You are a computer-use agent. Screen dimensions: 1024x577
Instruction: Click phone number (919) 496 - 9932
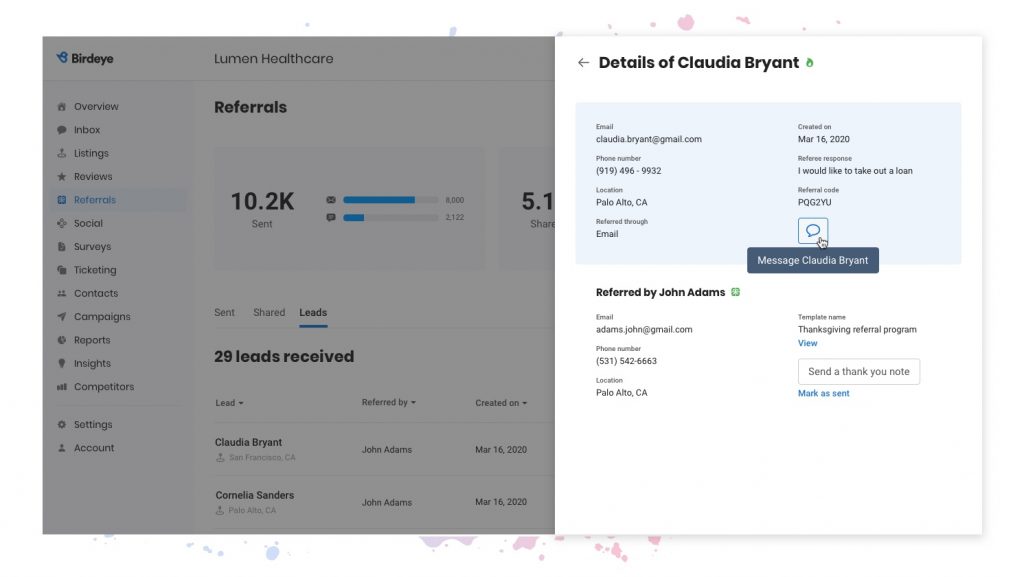[628, 171]
